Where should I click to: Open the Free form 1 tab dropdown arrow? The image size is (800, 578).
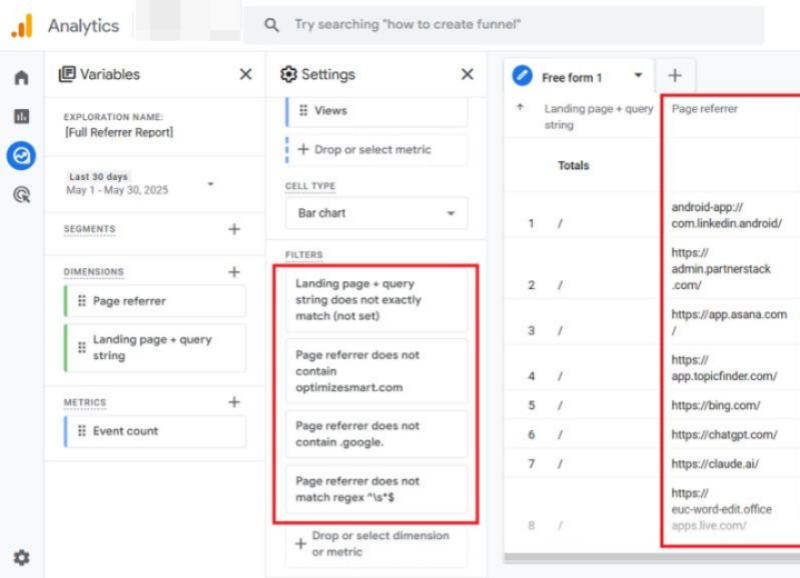(638, 76)
